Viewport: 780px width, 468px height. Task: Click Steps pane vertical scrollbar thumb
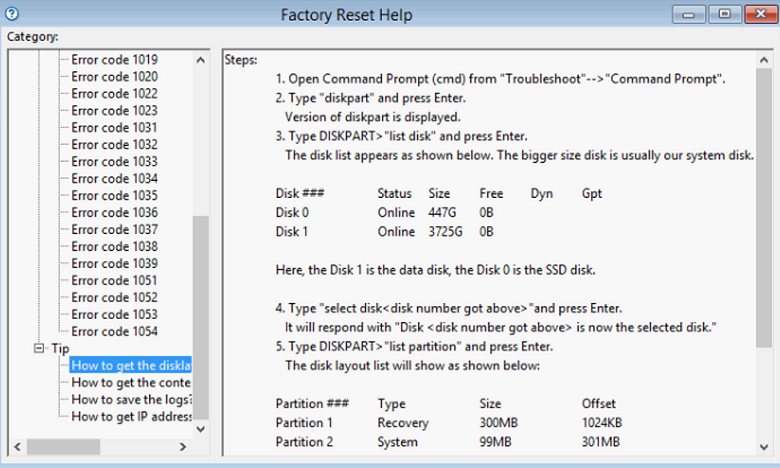[764, 208]
